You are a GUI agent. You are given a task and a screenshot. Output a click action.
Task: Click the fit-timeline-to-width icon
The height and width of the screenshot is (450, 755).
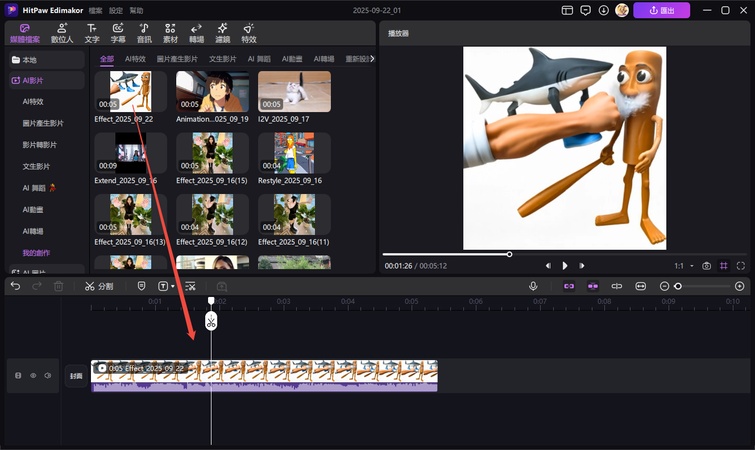point(640,286)
